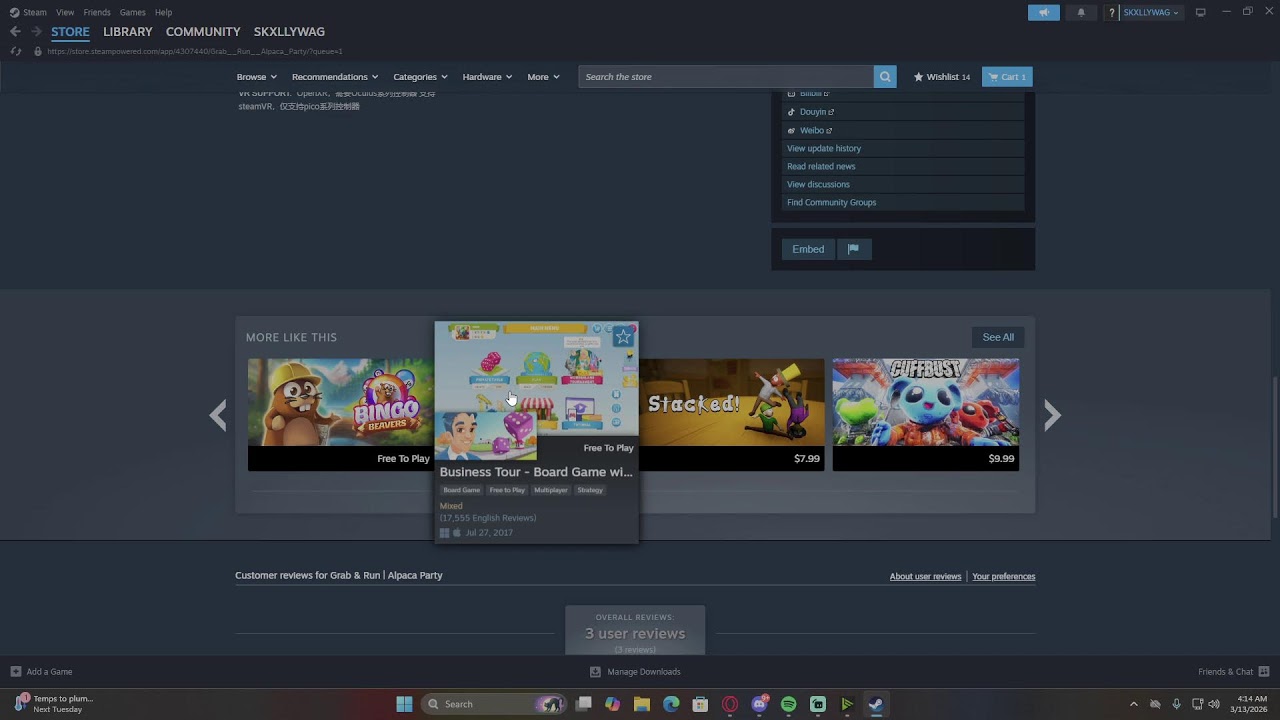Screen dimensions: 1280x720
Task: Add Business Tour to wishlist via star icon
Action: tap(623, 337)
